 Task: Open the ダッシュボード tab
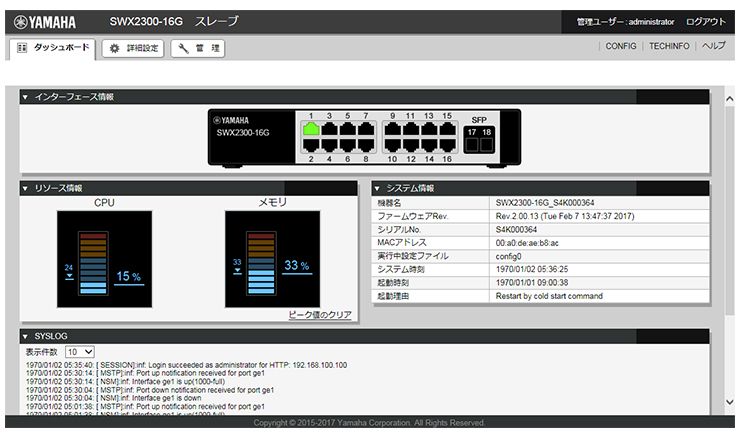pyautogui.click(x=52, y=48)
